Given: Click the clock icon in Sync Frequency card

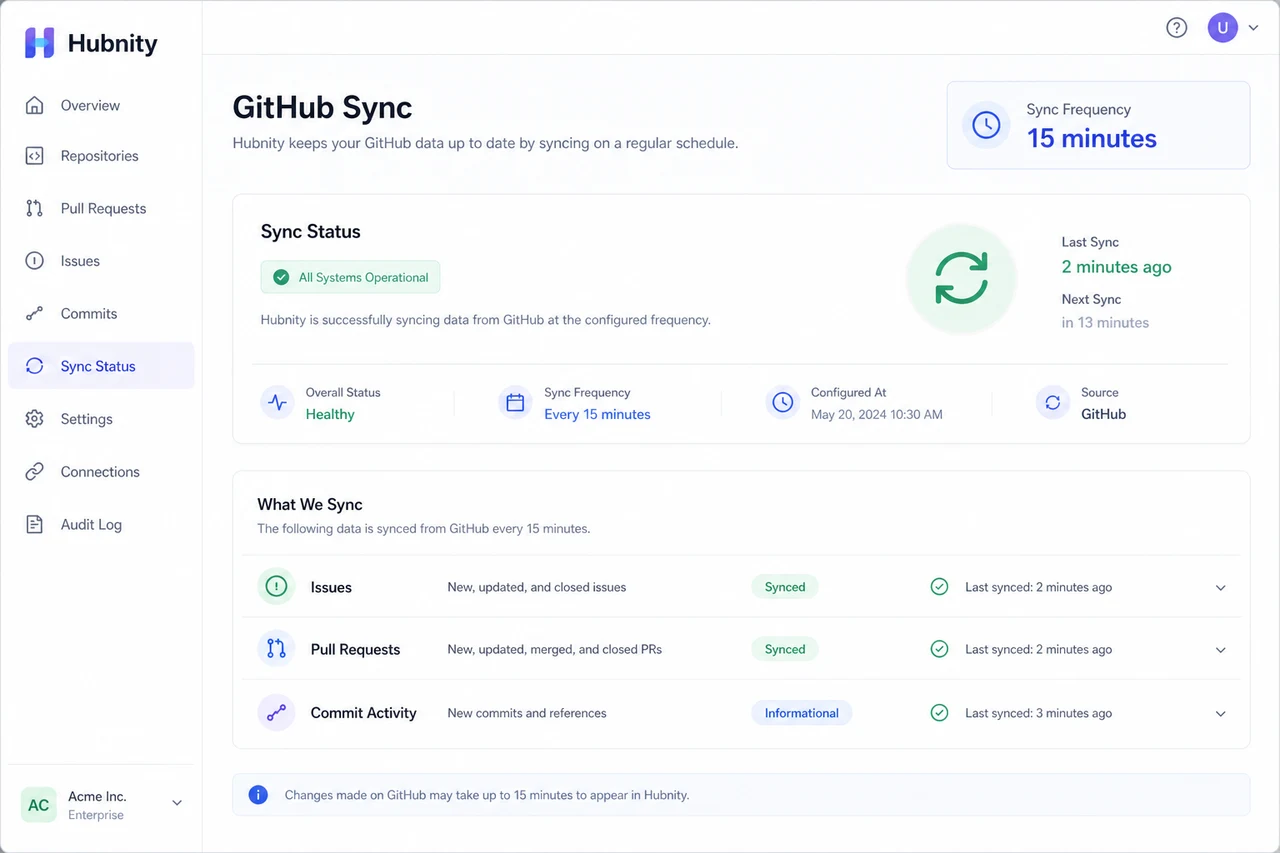Looking at the screenshot, I should [986, 125].
